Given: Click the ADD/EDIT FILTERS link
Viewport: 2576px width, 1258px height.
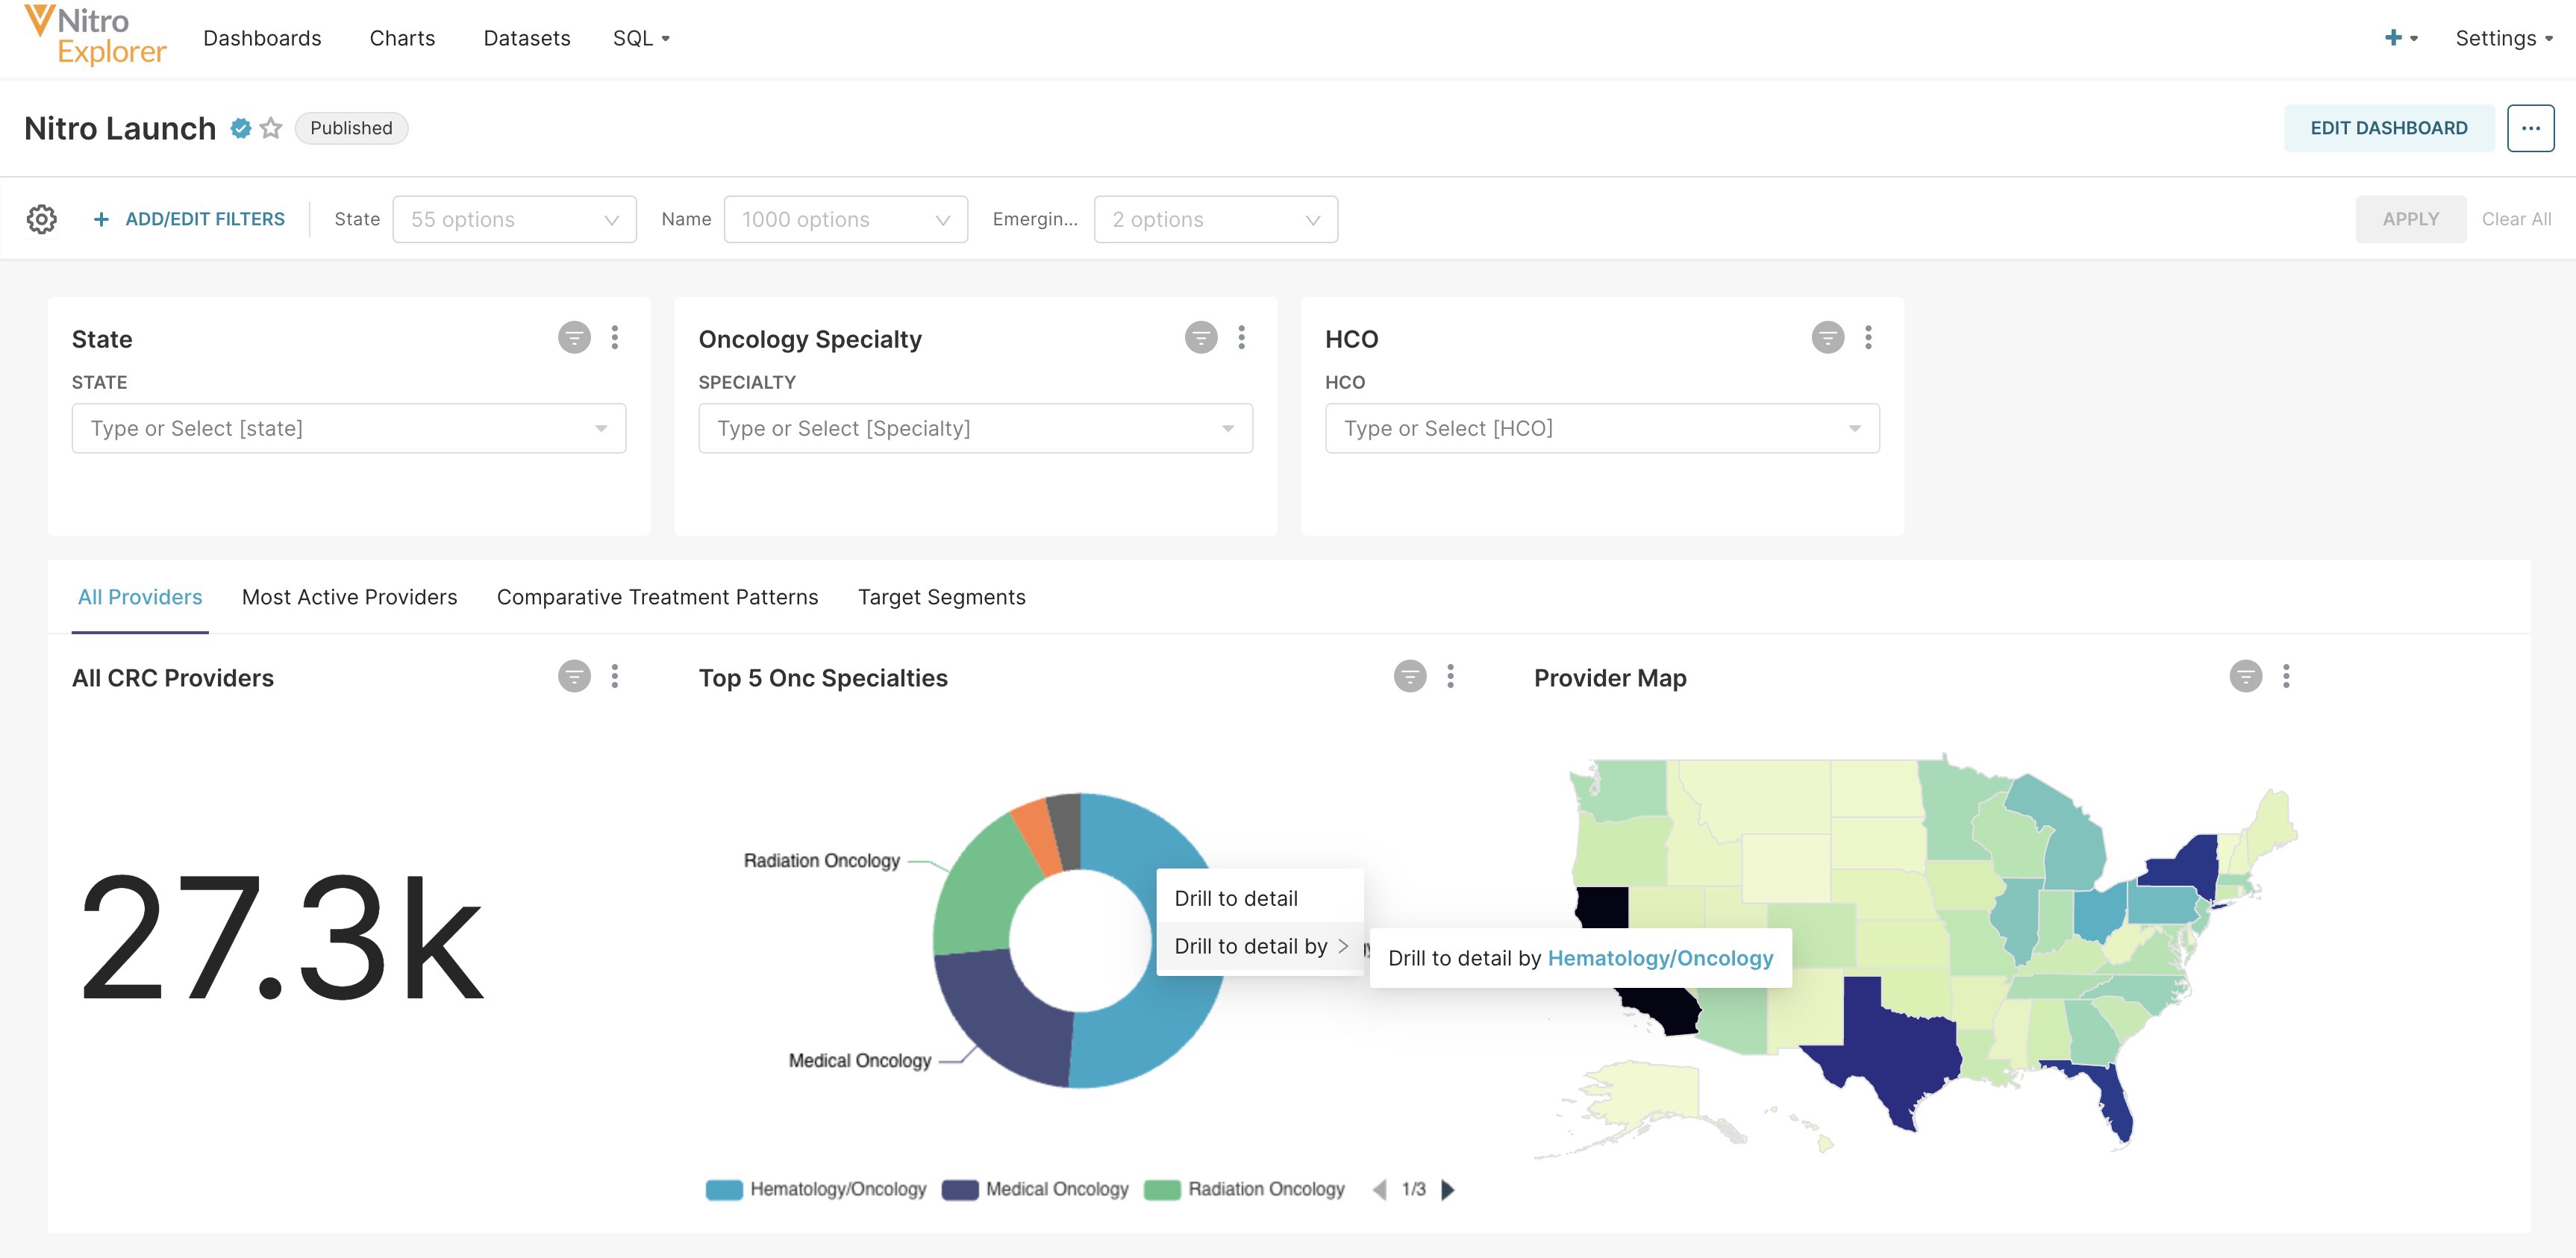Looking at the screenshot, I should (x=189, y=219).
